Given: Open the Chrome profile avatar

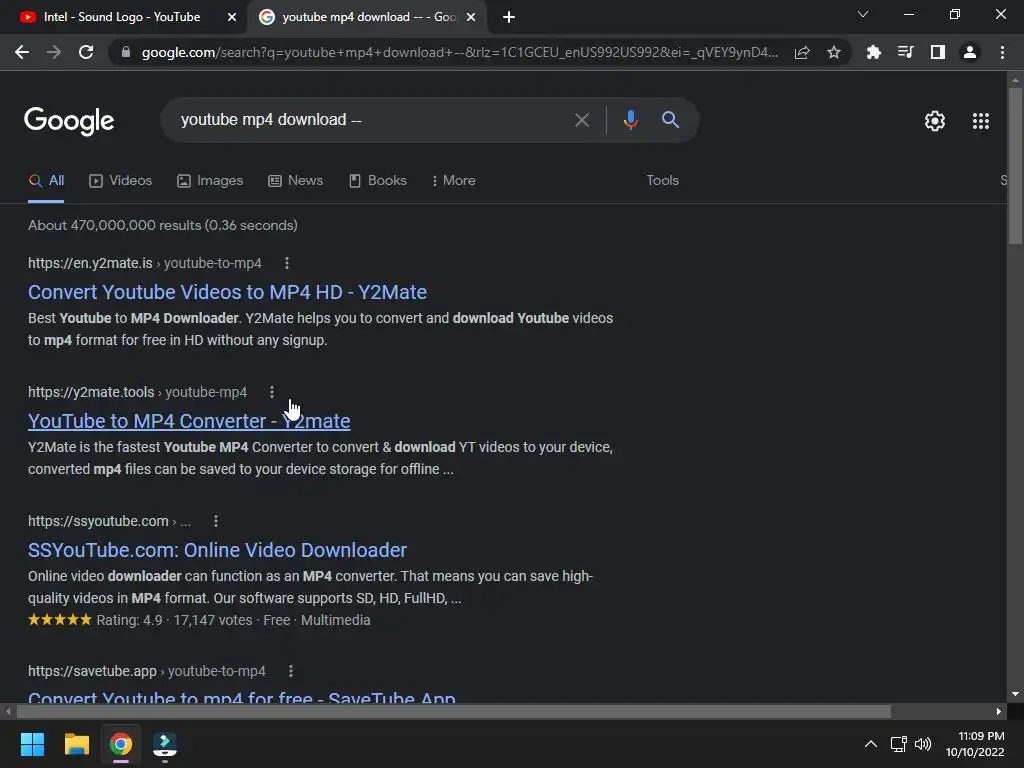Looking at the screenshot, I should coord(970,52).
